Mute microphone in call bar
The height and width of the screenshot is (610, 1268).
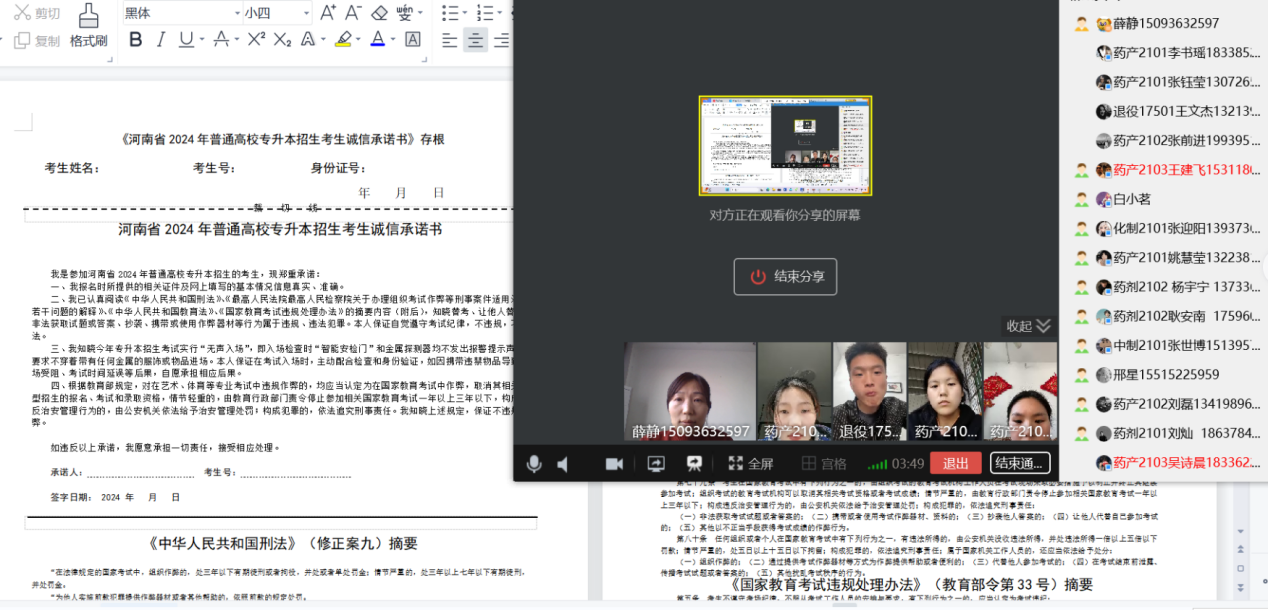535,463
